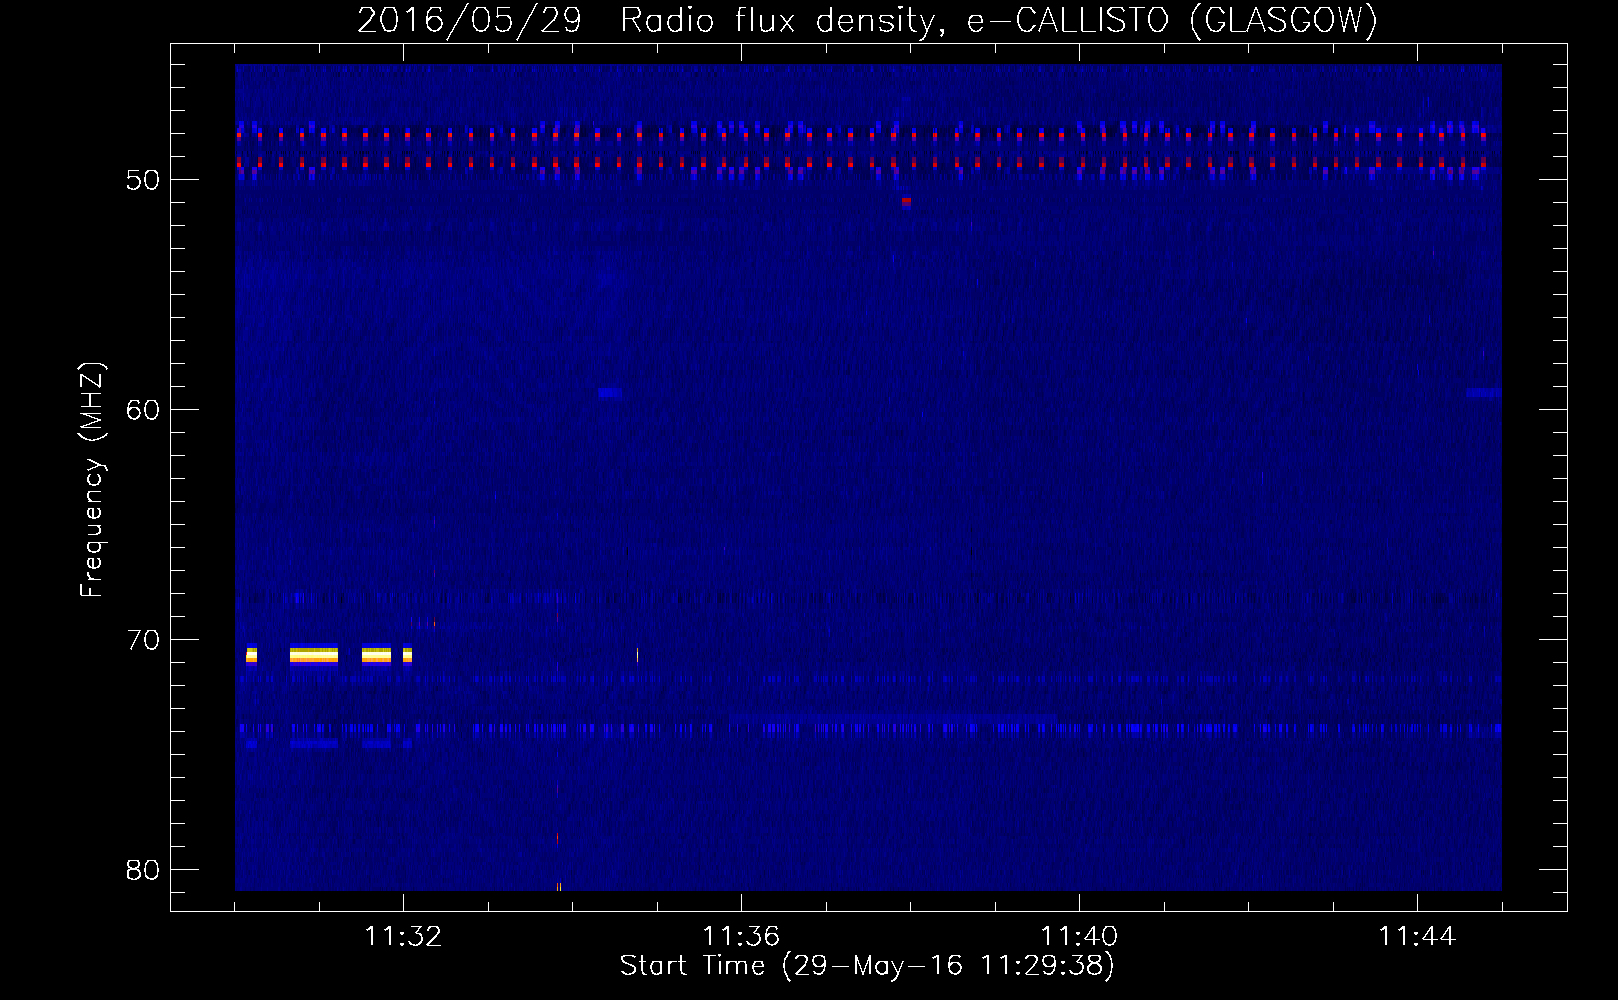The width and height of the screenshot is (1618, 1000).
Task: Click the 'Start Time (29-May-16 11:29:38)' label
Action: pos(867,966)
